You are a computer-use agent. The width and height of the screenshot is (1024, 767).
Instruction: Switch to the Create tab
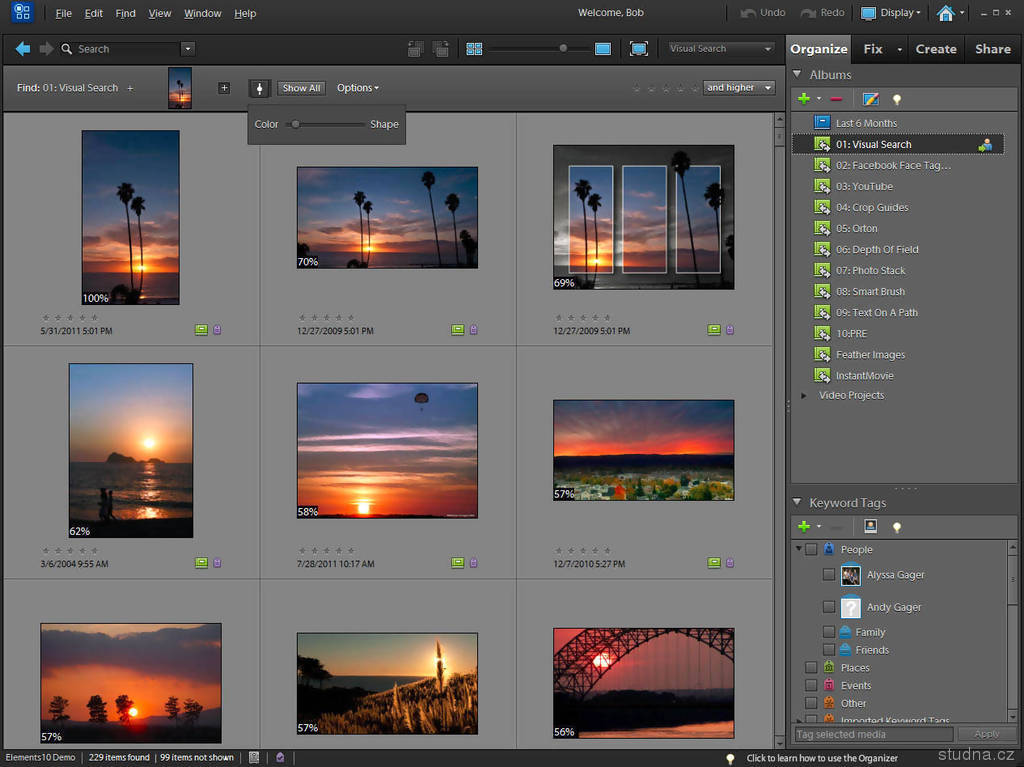pyautogui.click(x=935, y=48)
